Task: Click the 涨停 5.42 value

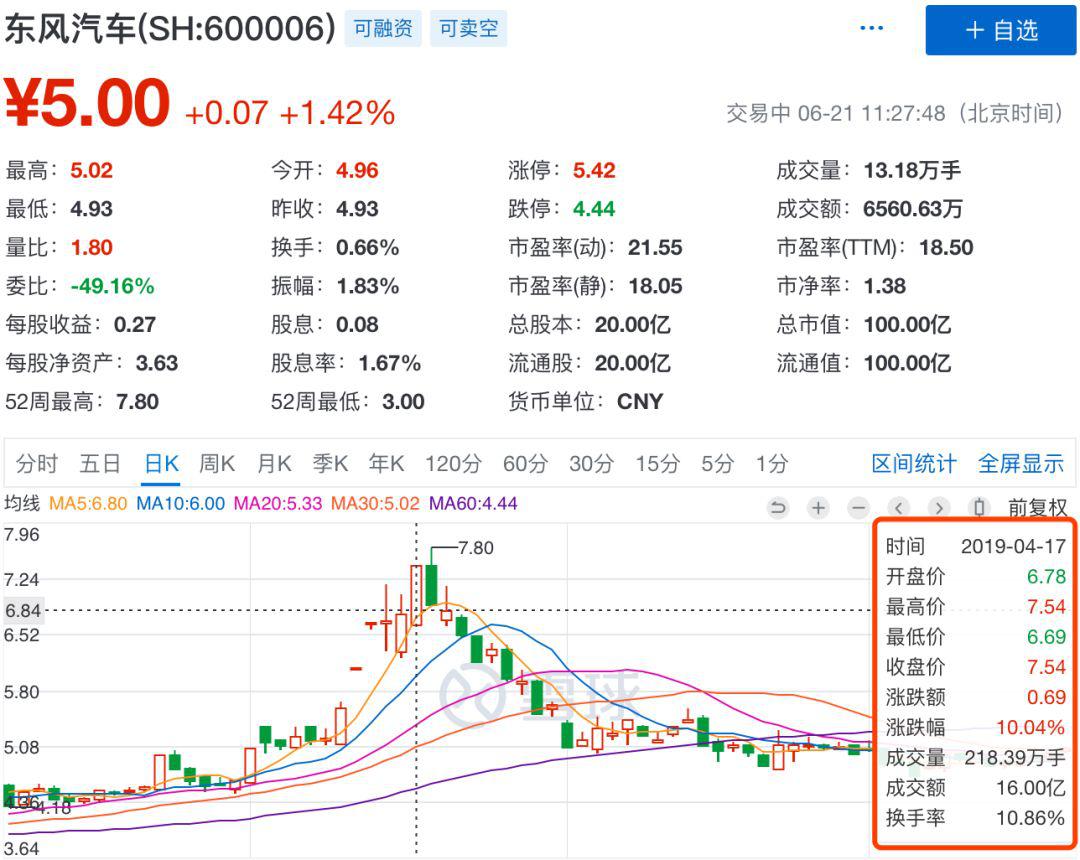Action: pos(594,170)
